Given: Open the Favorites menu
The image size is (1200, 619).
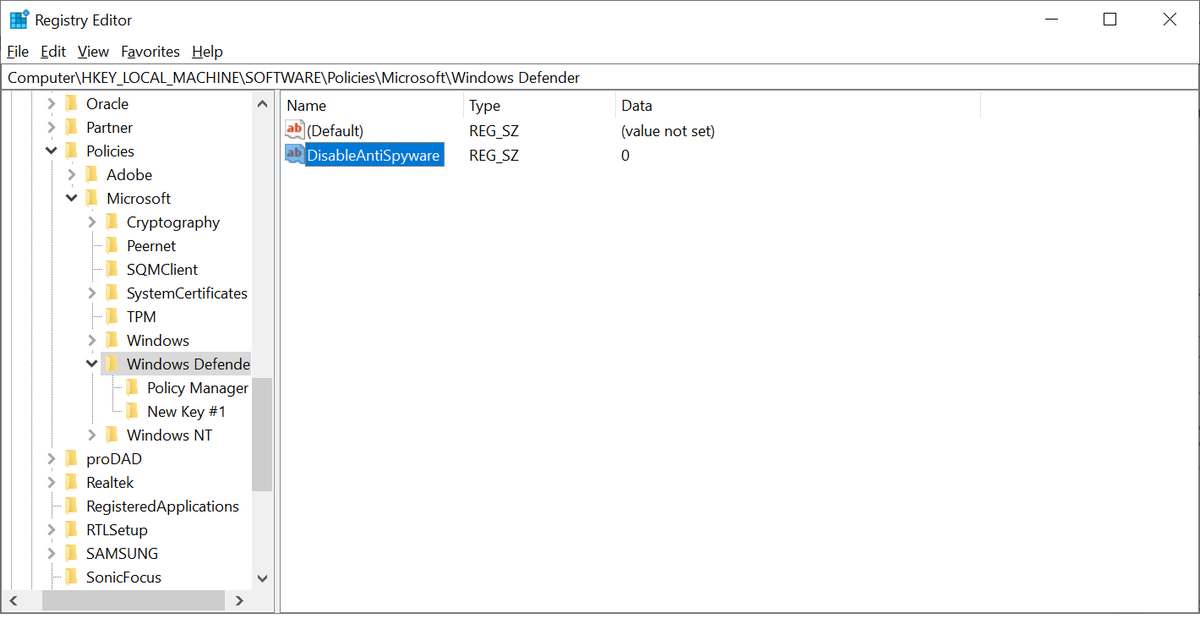Looking at the screenshot, I should 150,51.
